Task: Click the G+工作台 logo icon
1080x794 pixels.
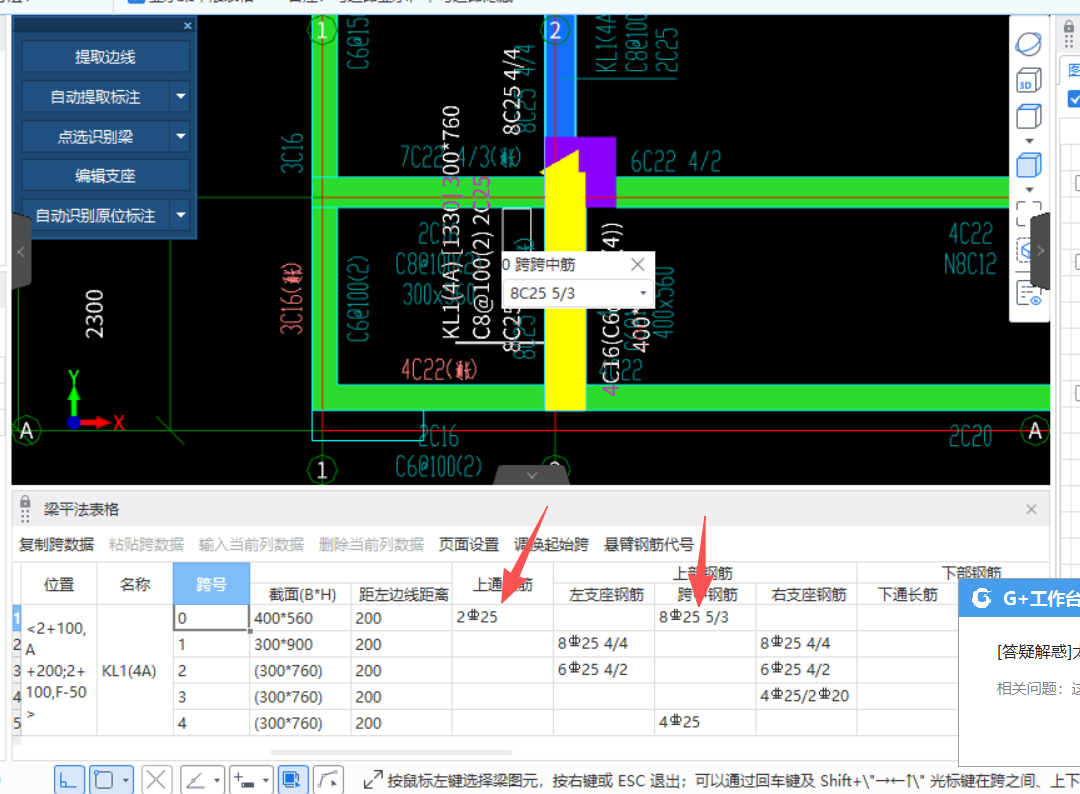Action: 982,598
